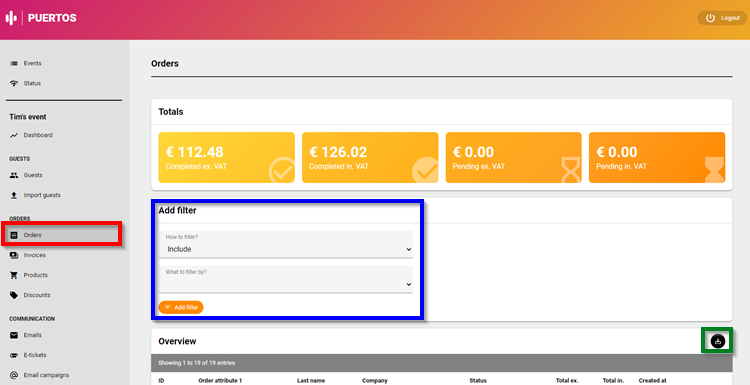This screenshot has height=385, width=750.
Task: Open the How to filter dropdown
Action: point(286,244)
